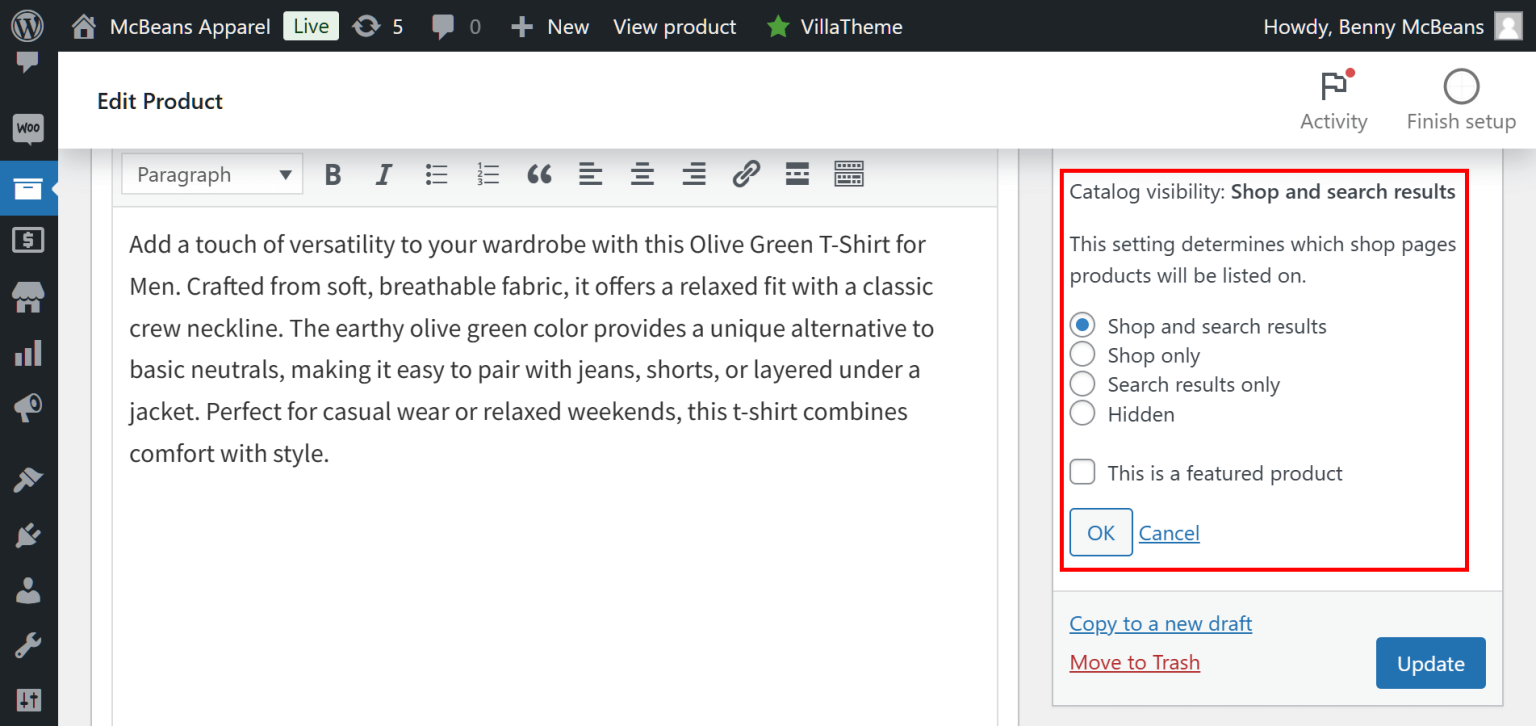Toggle bold formatting in the editor
Image resolution: width=1536 pixels, height=726 pixels.
(332, 174)
